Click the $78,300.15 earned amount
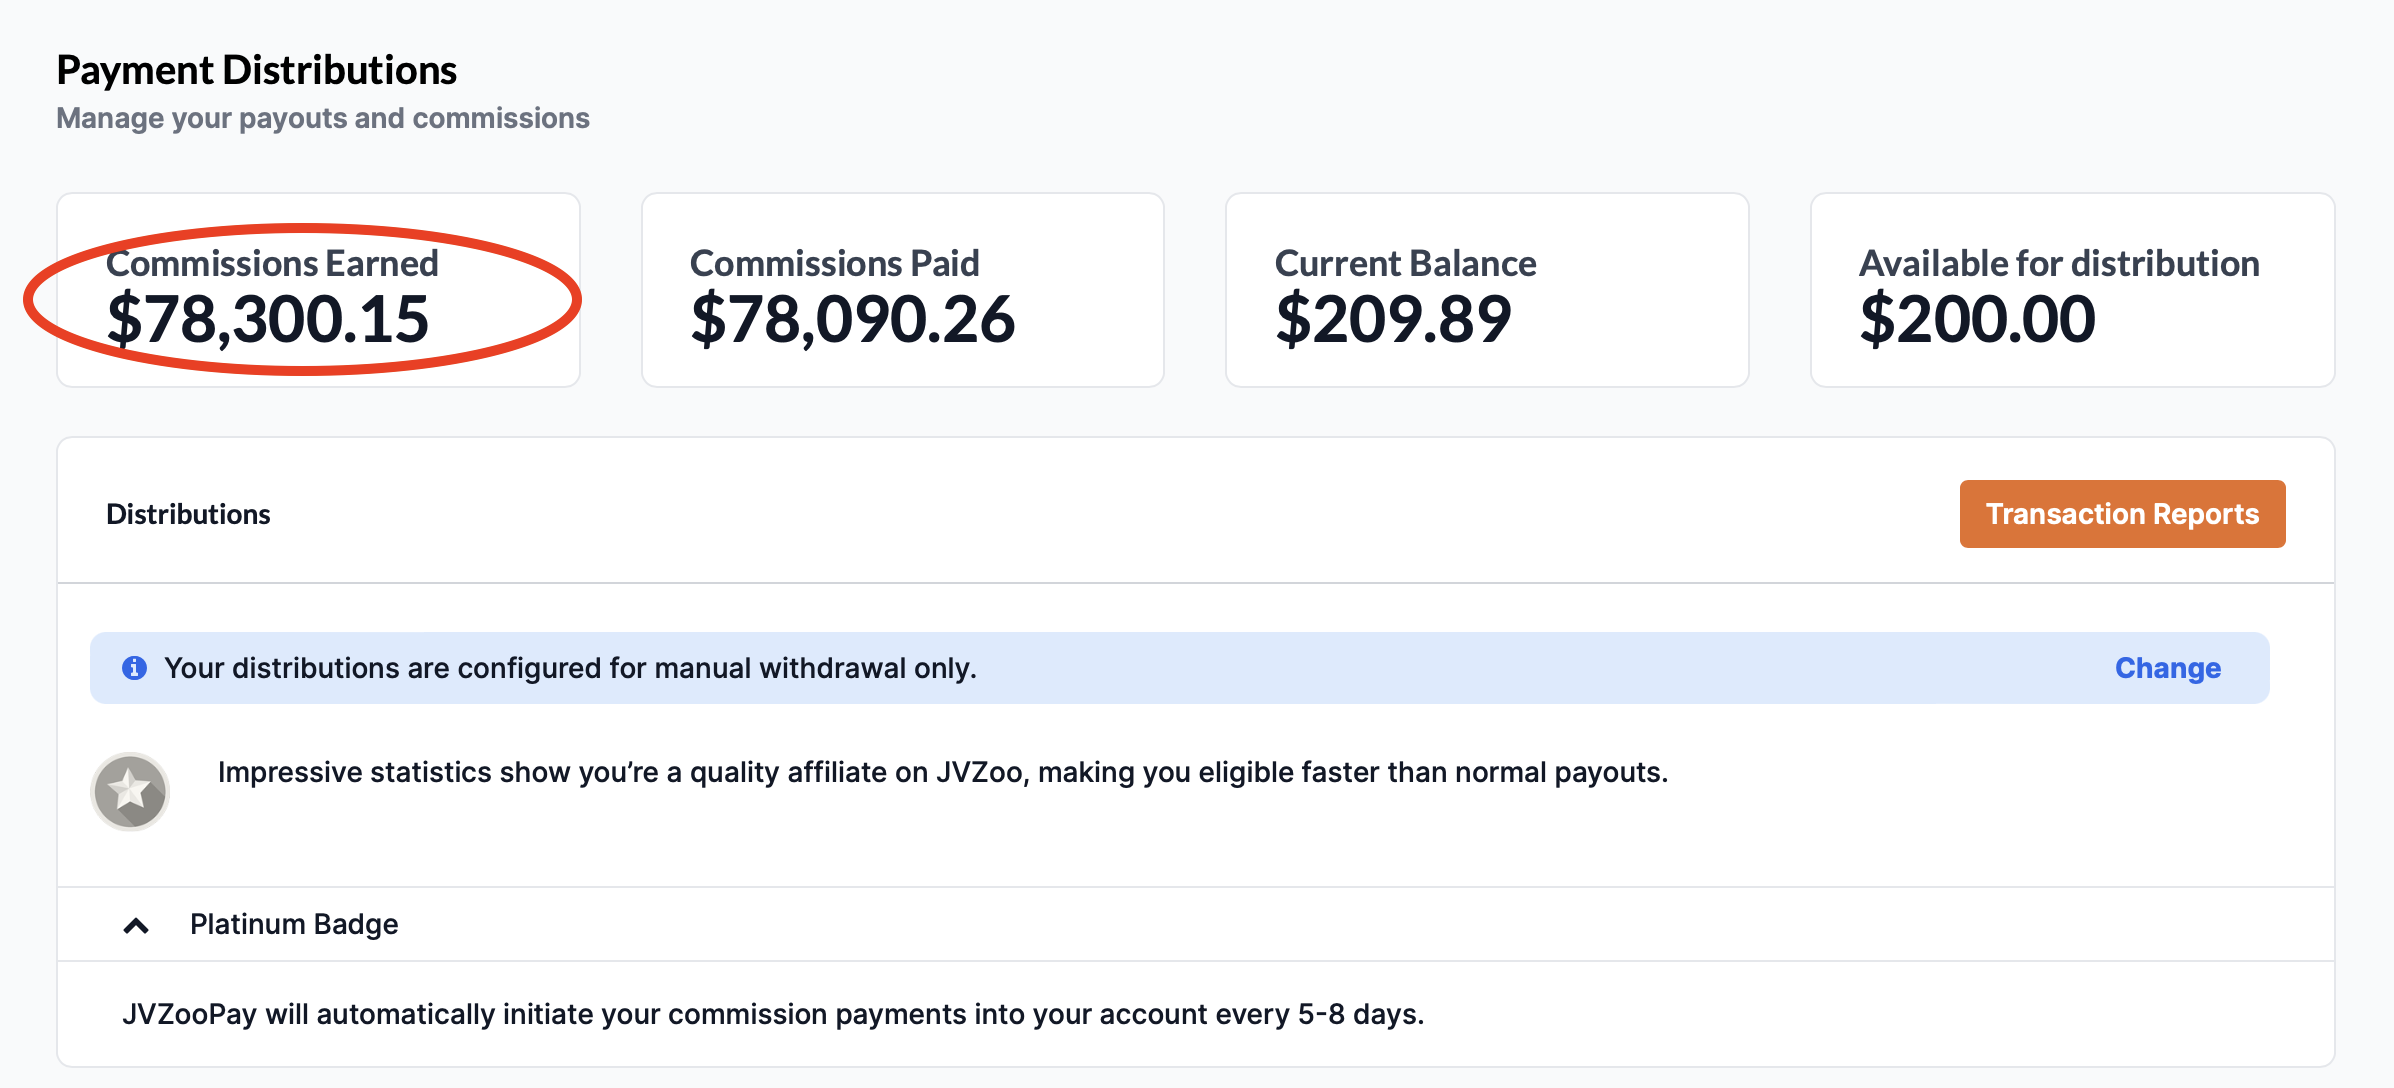Screen dimensions: 2394x1088 click(x=268, y=319)
